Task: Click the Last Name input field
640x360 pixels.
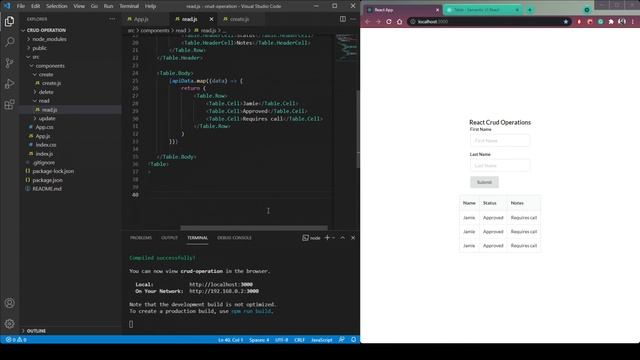Action: [500, 165]
